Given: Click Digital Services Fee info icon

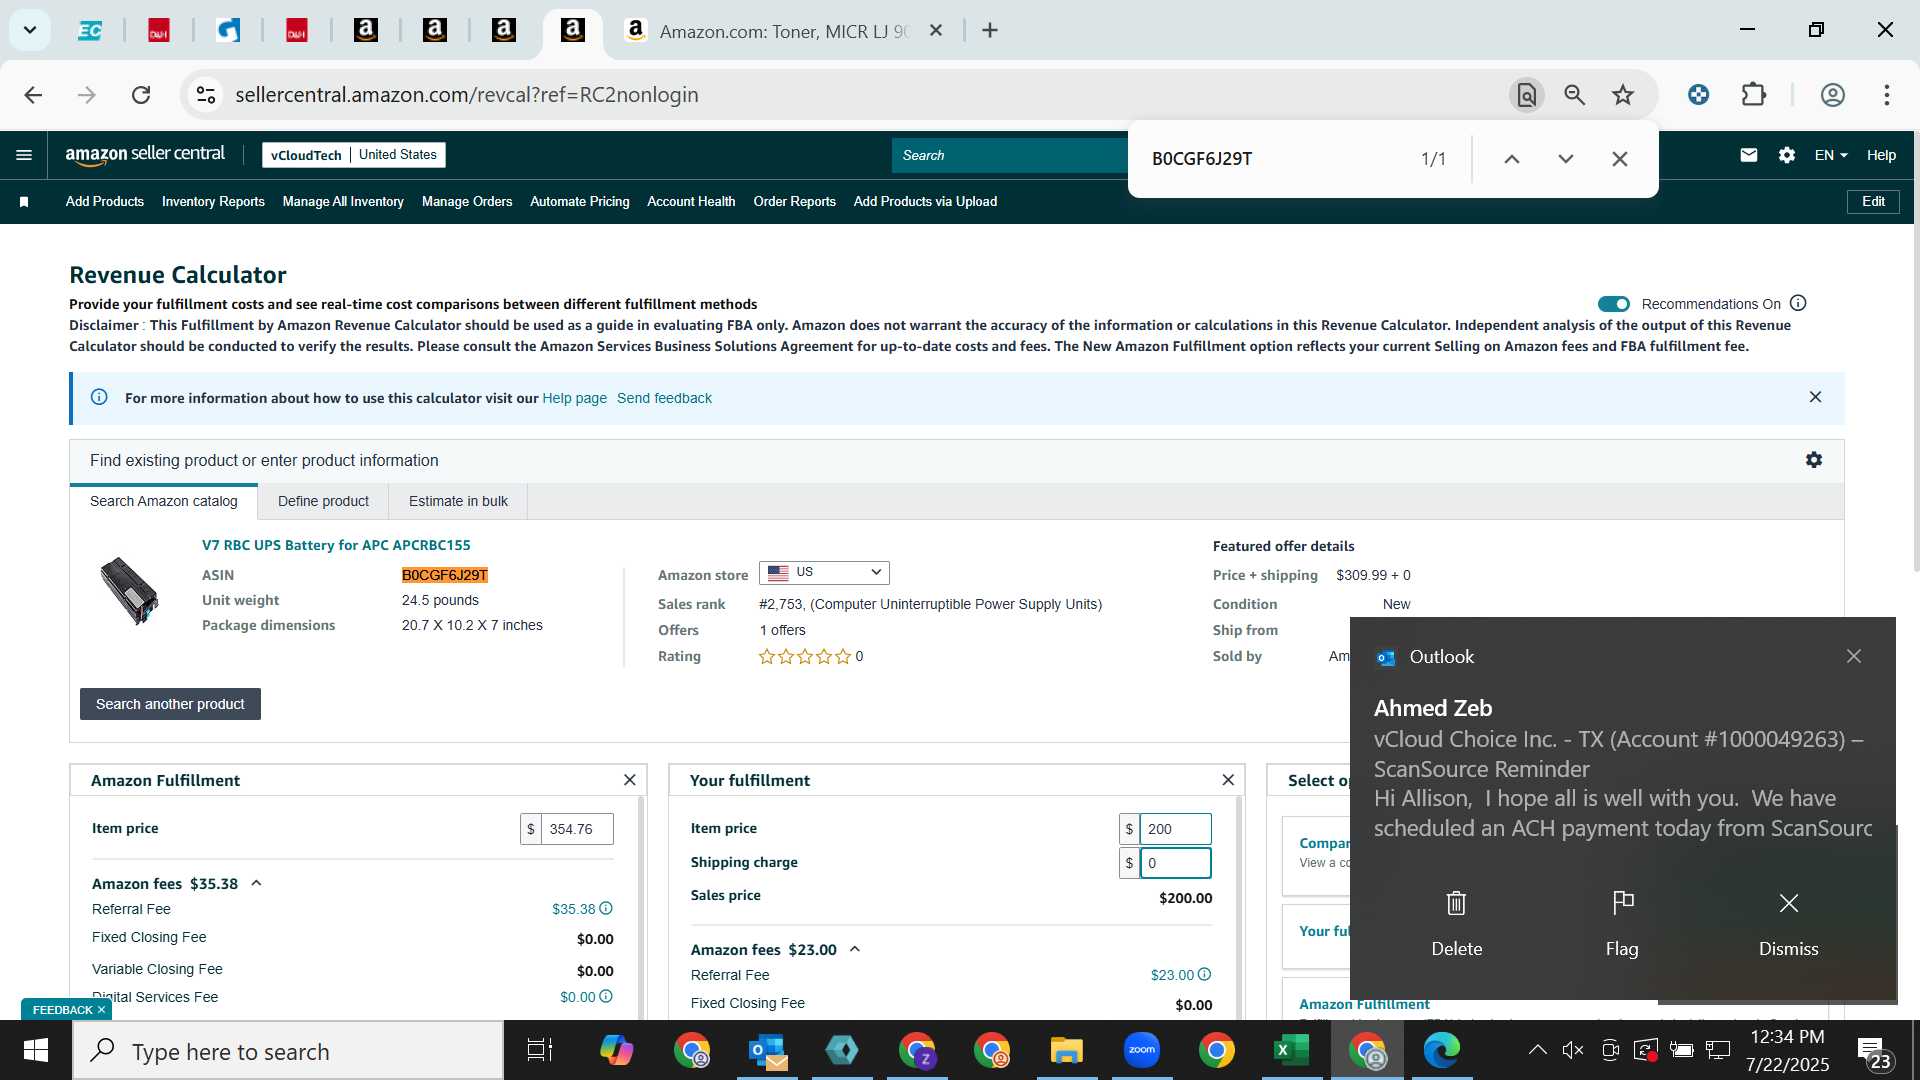Looking at the screenshot, I should click(606, 997).
